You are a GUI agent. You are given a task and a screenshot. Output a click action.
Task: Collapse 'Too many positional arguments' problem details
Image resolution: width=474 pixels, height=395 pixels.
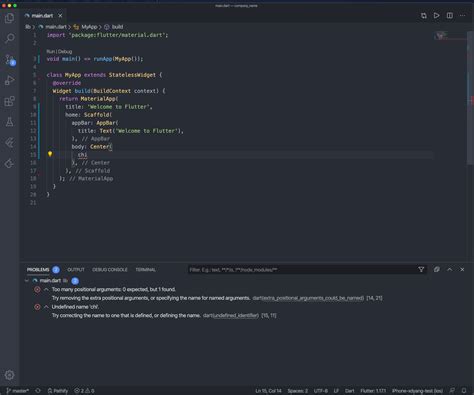point(46,289)
